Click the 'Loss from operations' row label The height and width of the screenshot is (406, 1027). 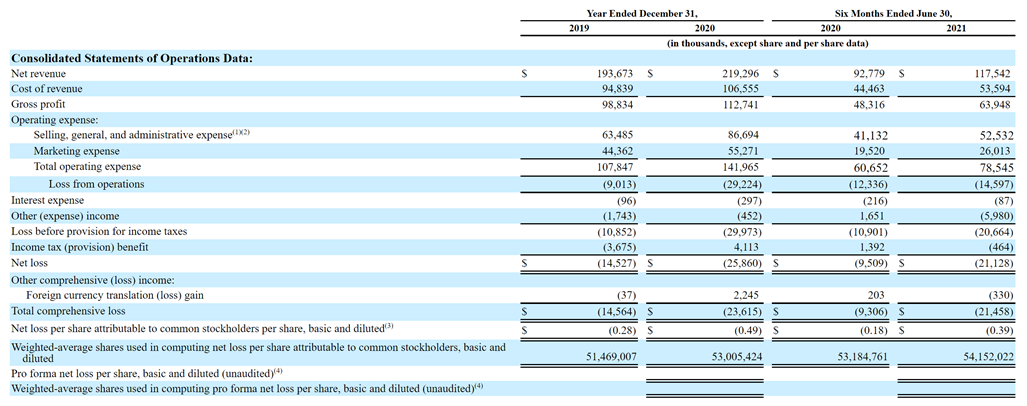(x=96, y=184)
